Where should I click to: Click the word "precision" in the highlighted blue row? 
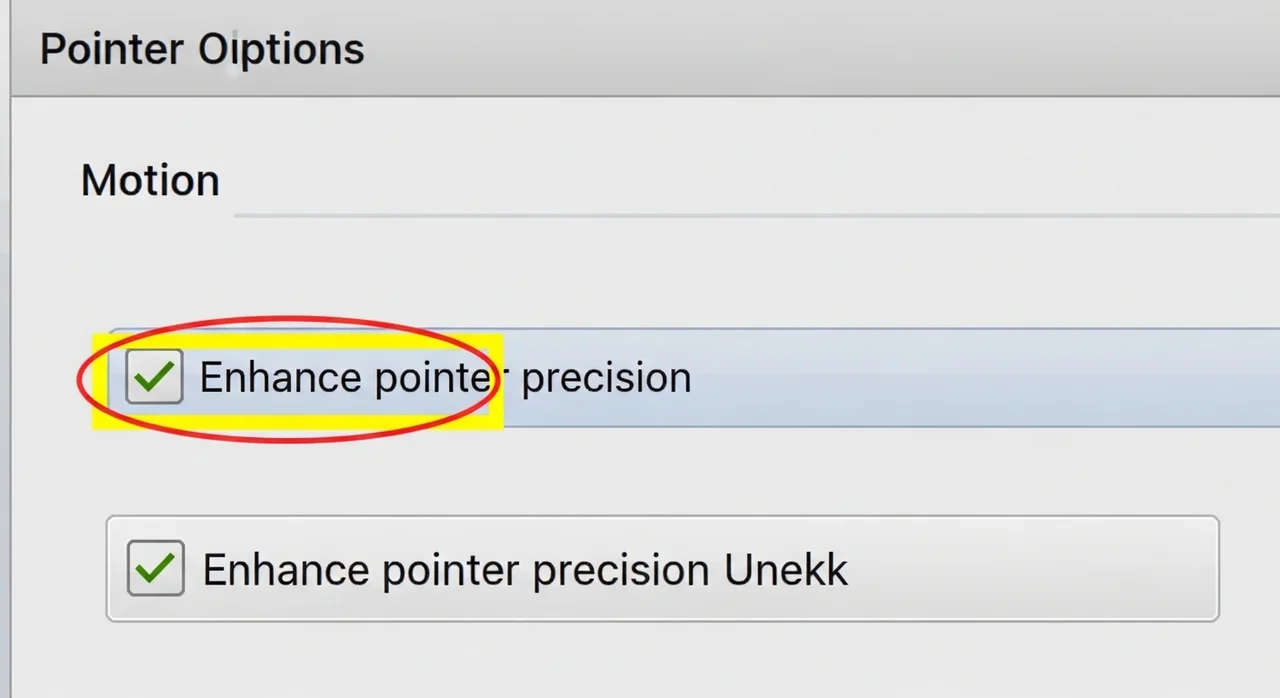pyautogui.click(x=606, y=378)
